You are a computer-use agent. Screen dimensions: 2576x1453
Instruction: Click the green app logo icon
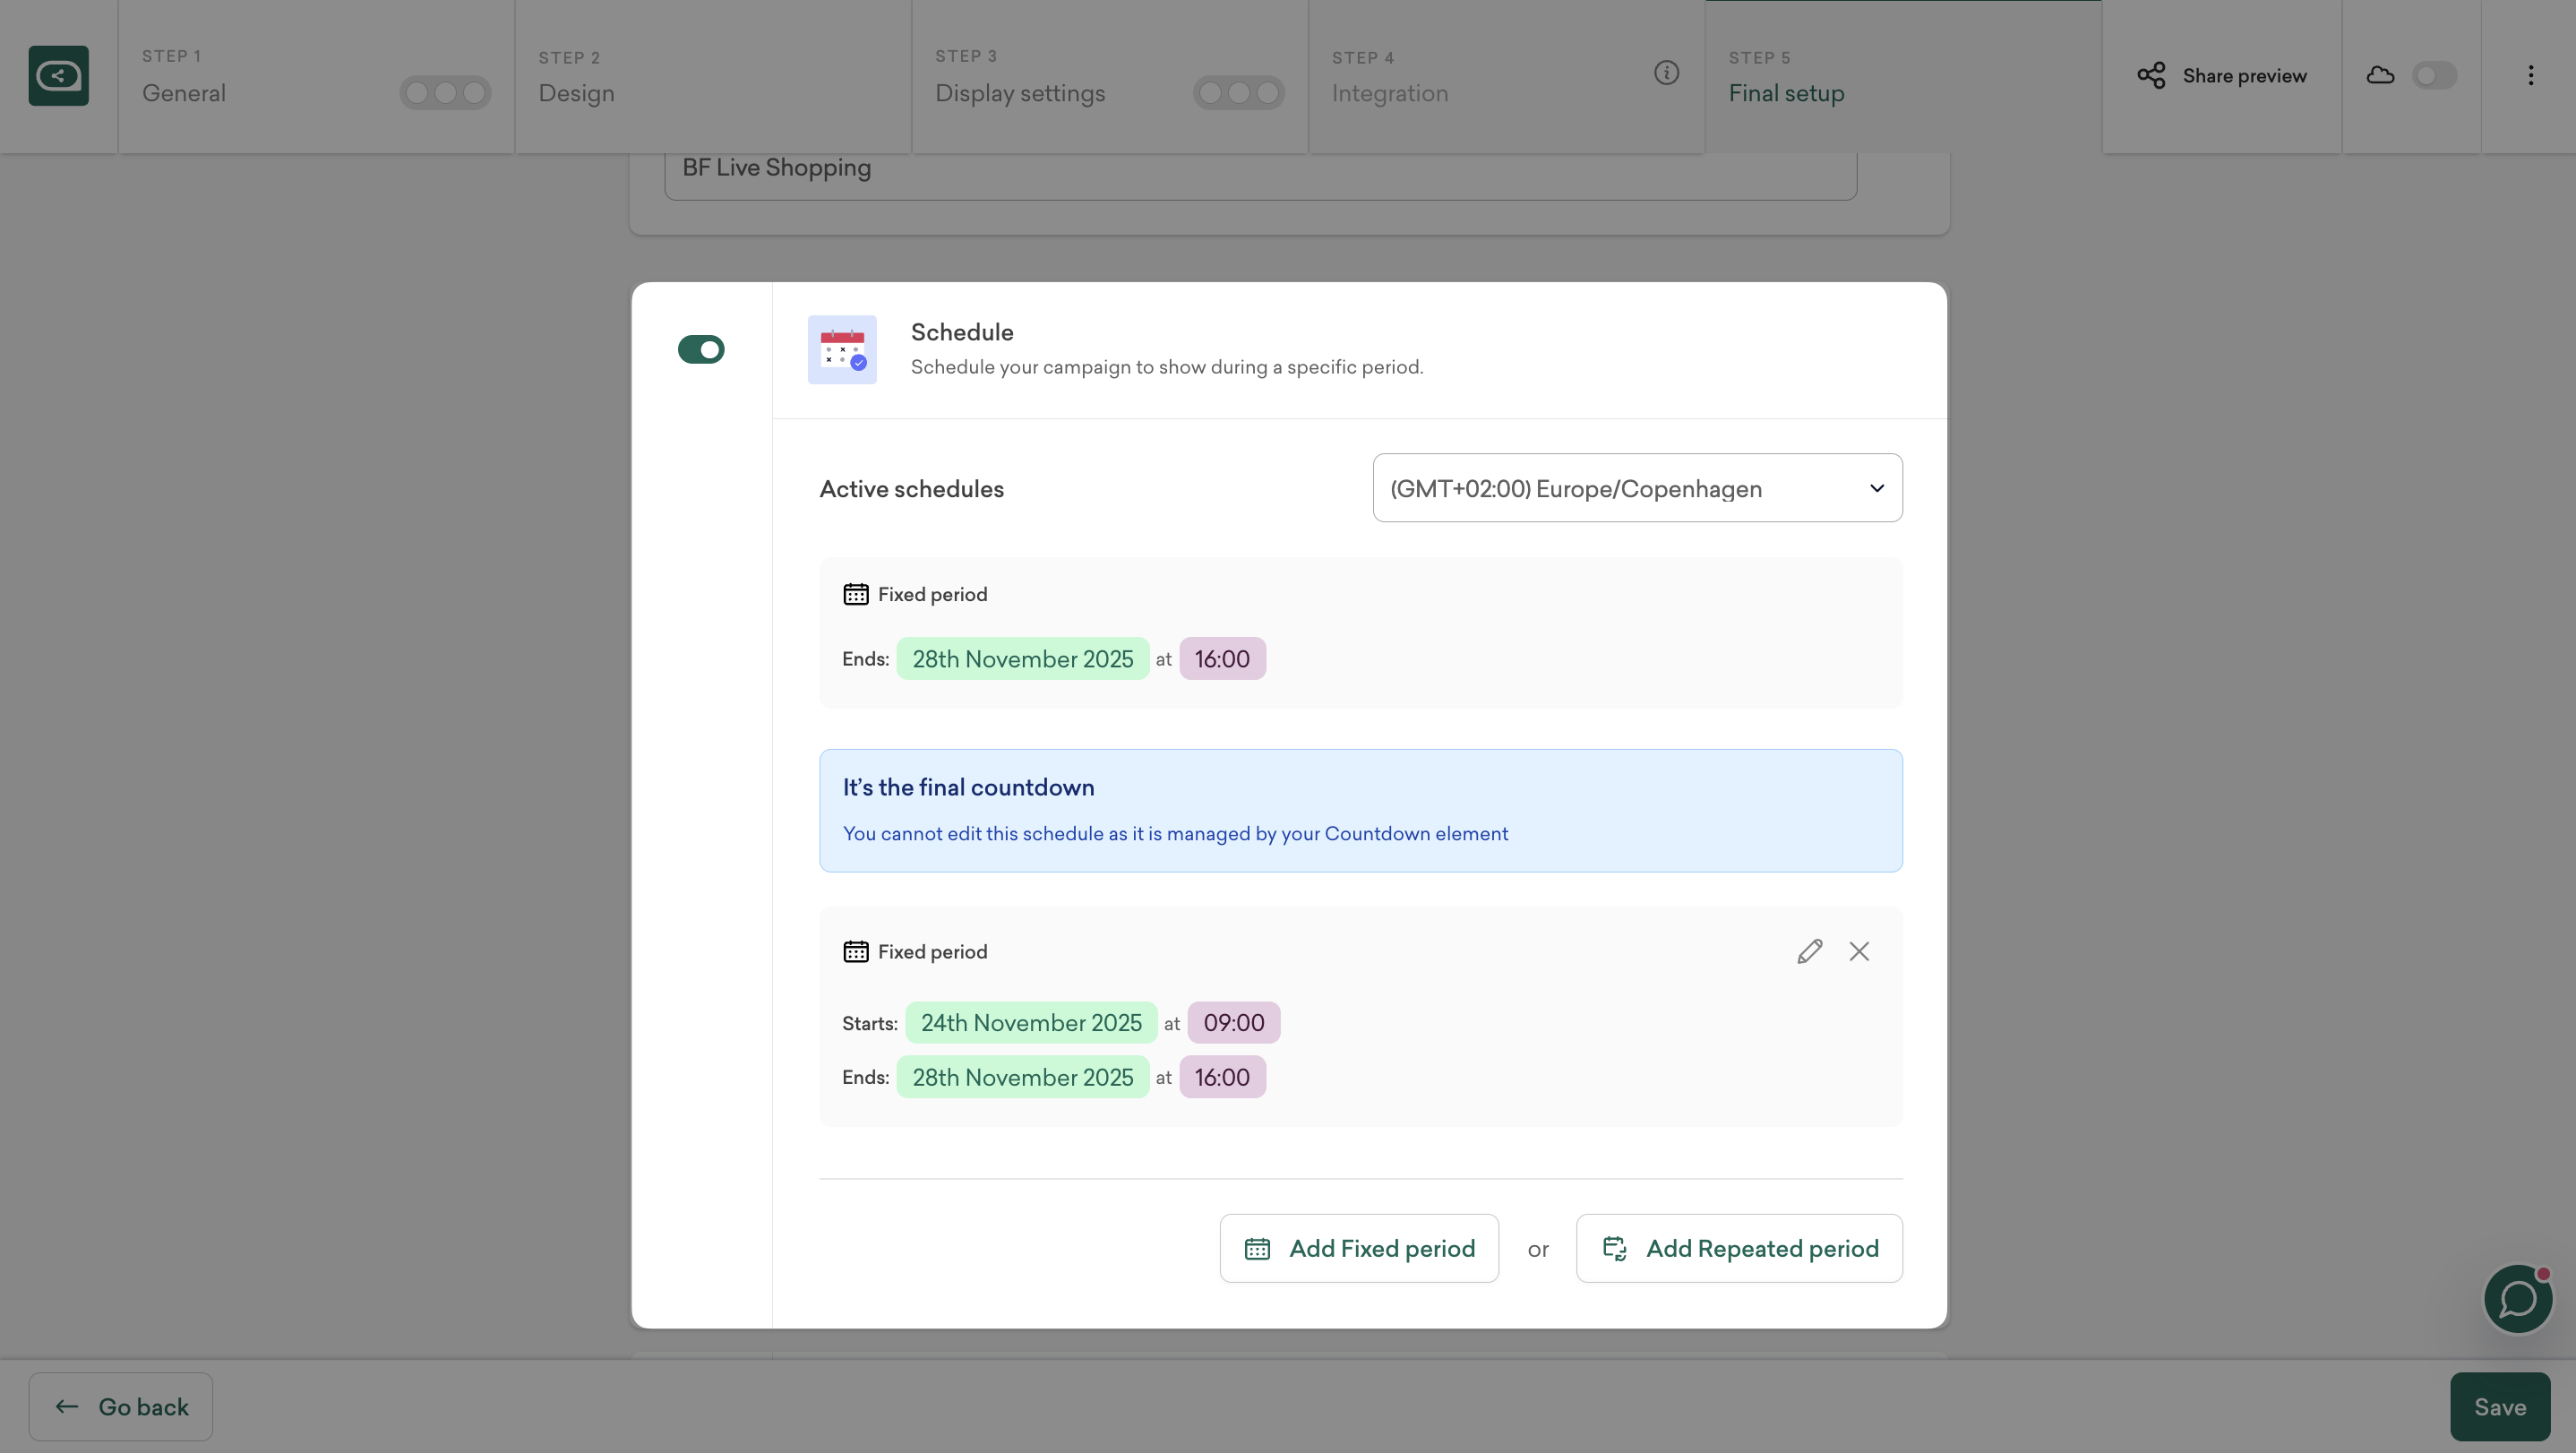58,75
